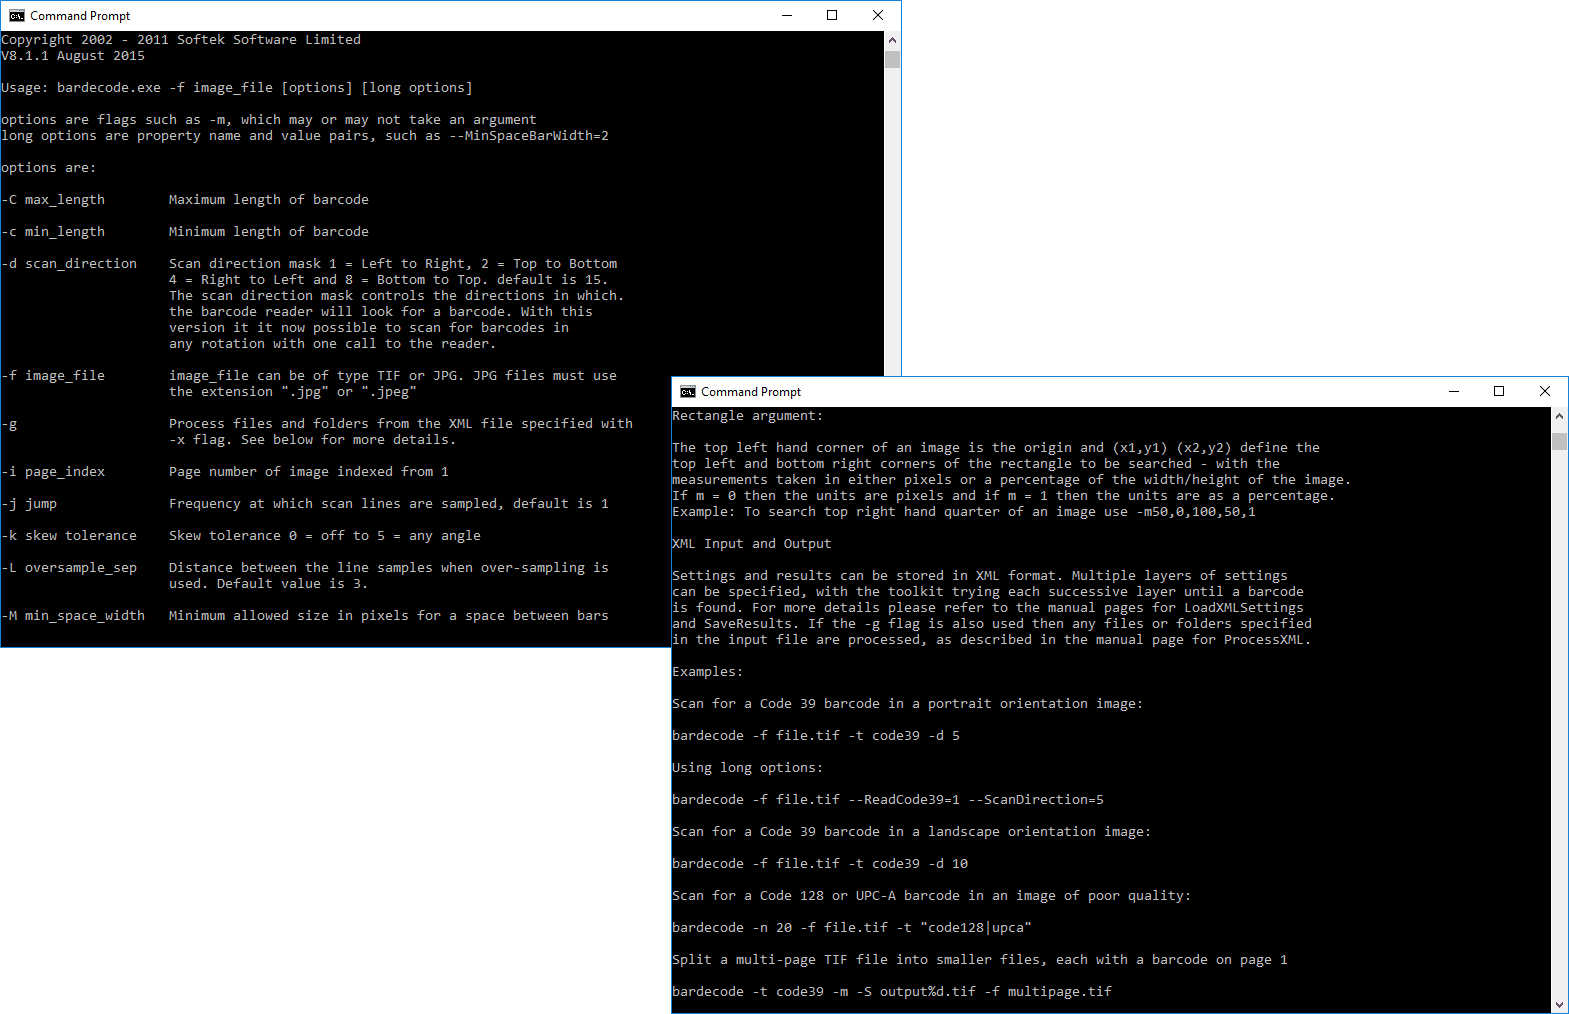
Task: Click 'Maximum length of barcode' description
Action: point(269,200)
